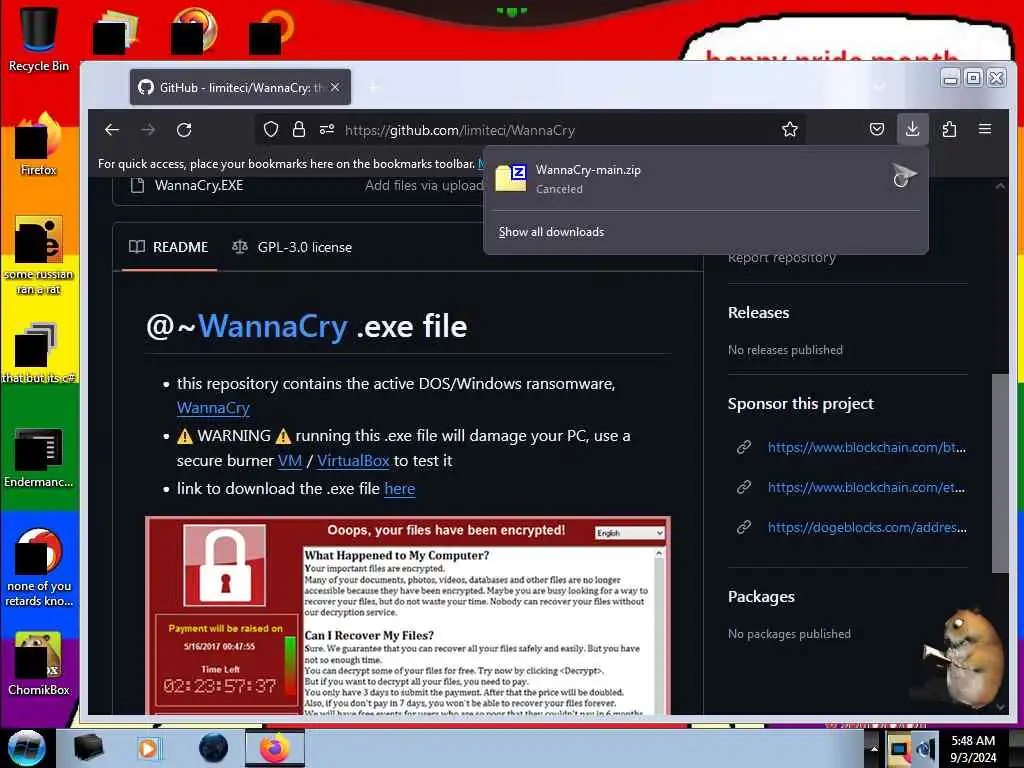
Task: Click the Packages heading
Action: [761, 597]
